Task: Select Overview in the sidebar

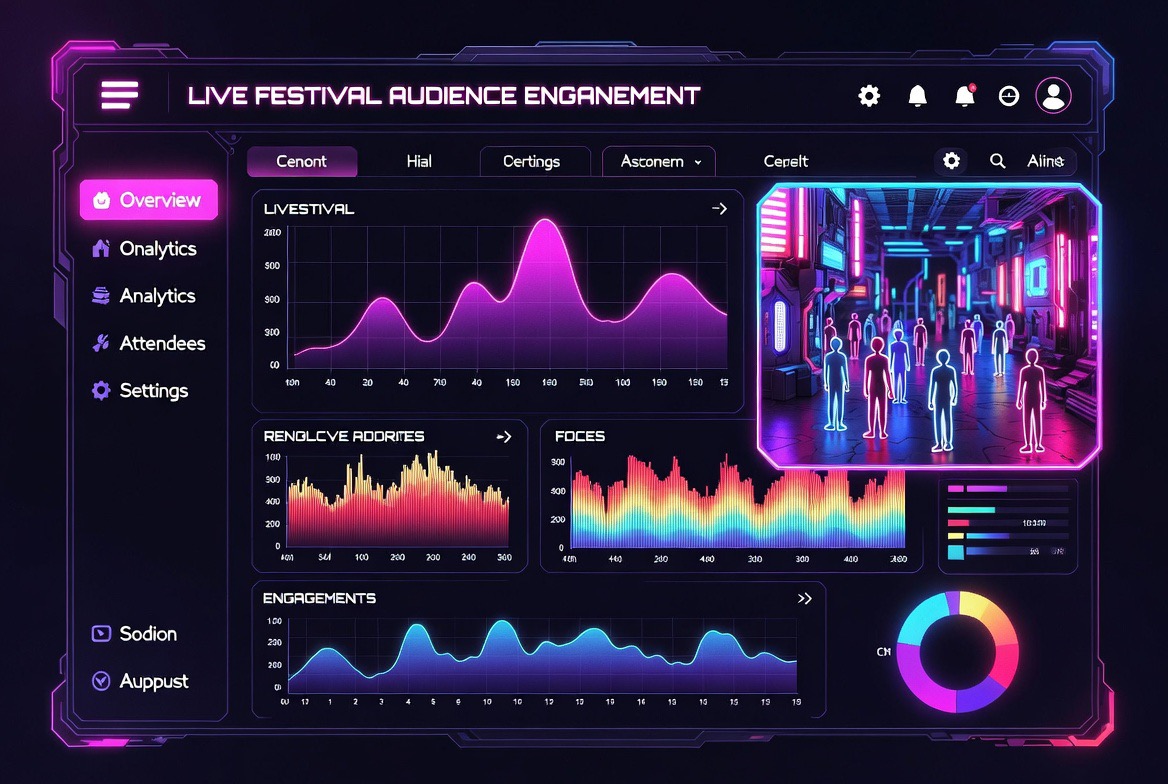Action: click(x=149, y=200)
